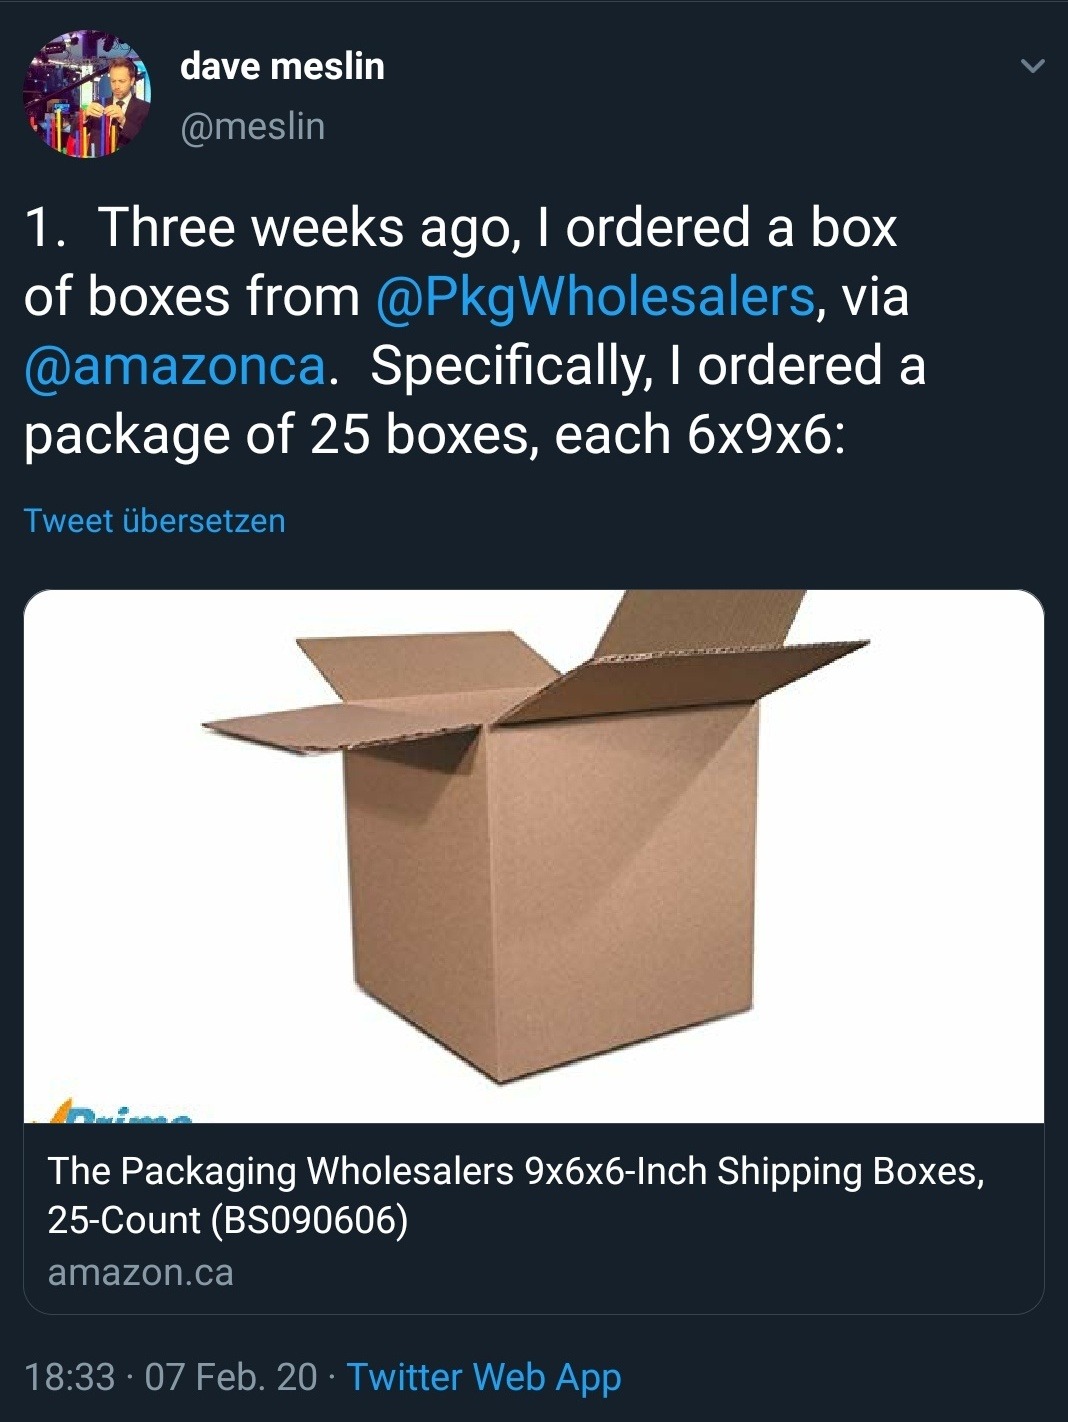Click the 18:33 timestamp

[x=69, y=1377]
